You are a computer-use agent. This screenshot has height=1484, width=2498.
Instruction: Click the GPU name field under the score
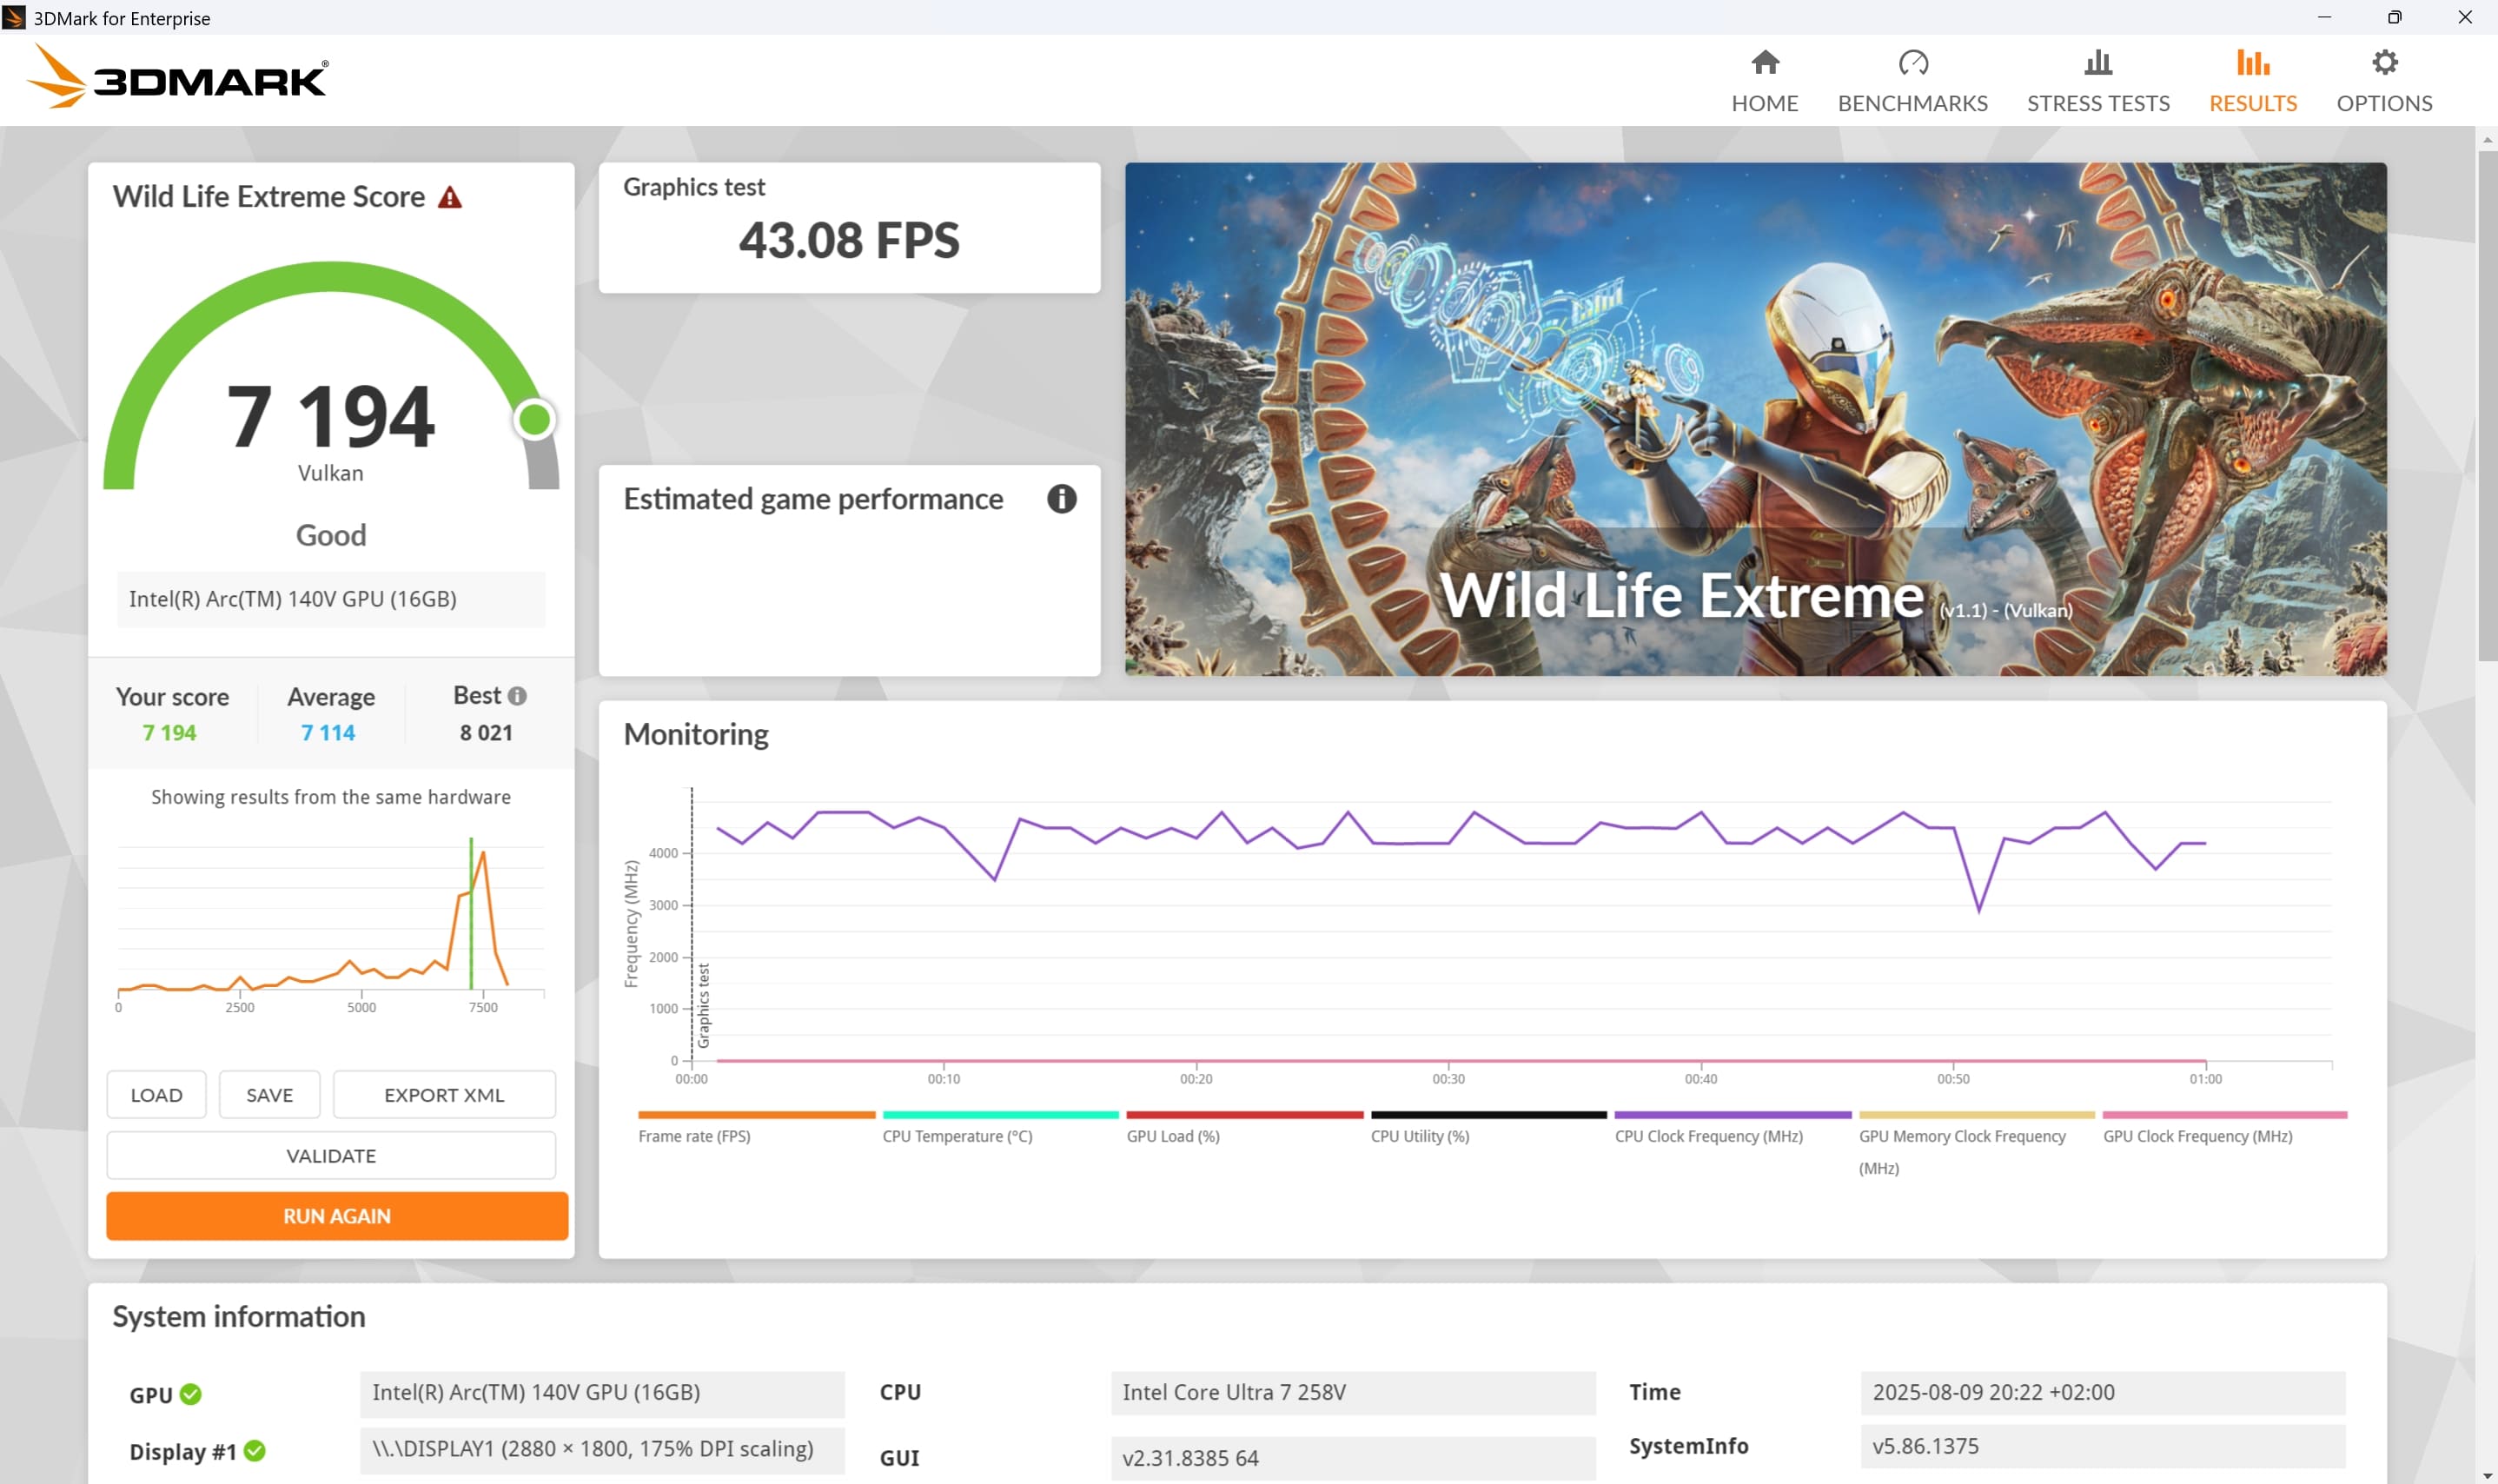331,599
